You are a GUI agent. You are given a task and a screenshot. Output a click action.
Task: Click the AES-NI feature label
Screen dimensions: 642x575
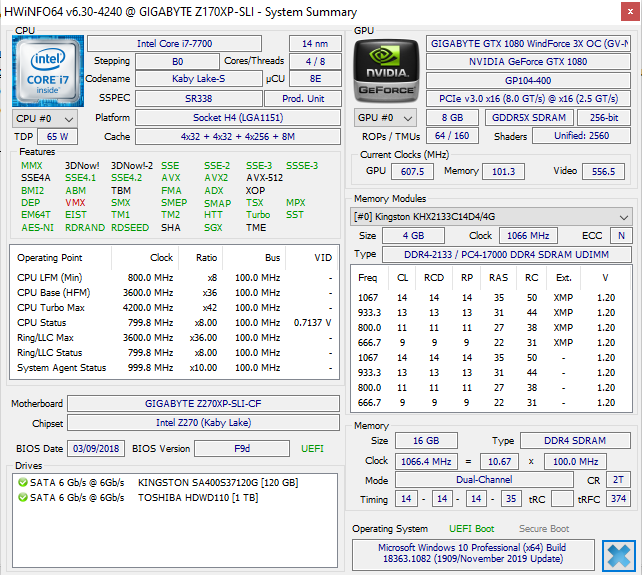38,228
